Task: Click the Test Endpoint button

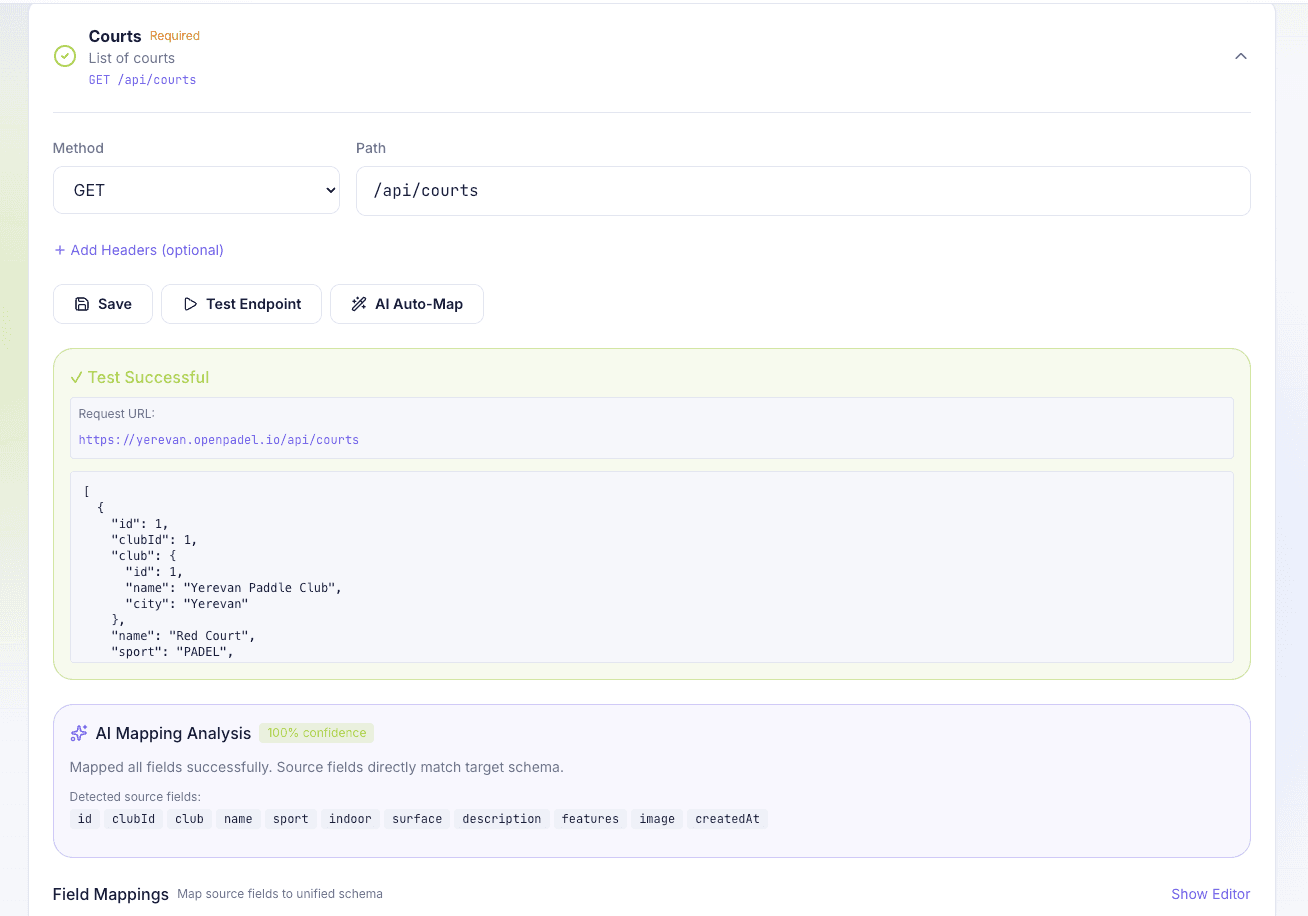Action: click(242, 304)
